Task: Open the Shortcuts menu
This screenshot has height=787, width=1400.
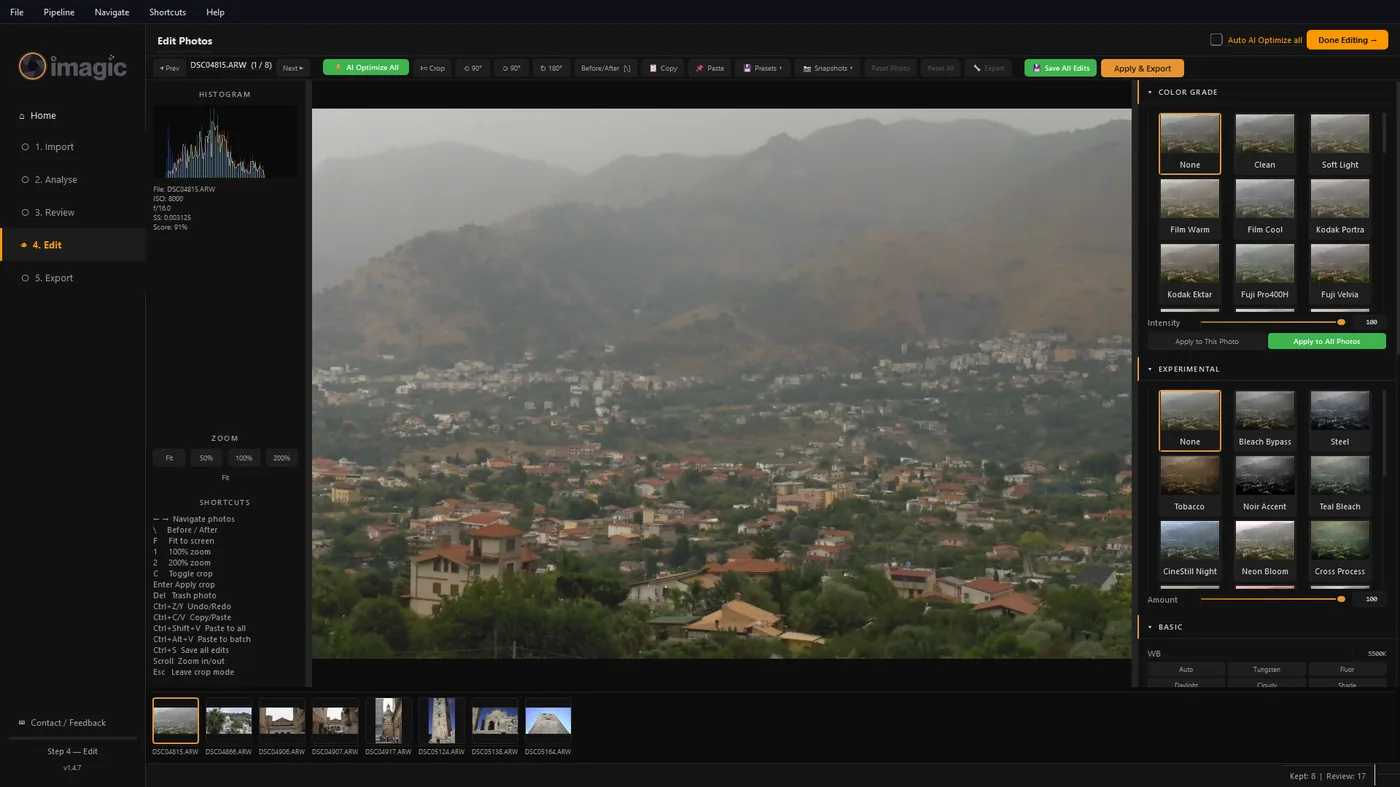Action: [167, 12]
